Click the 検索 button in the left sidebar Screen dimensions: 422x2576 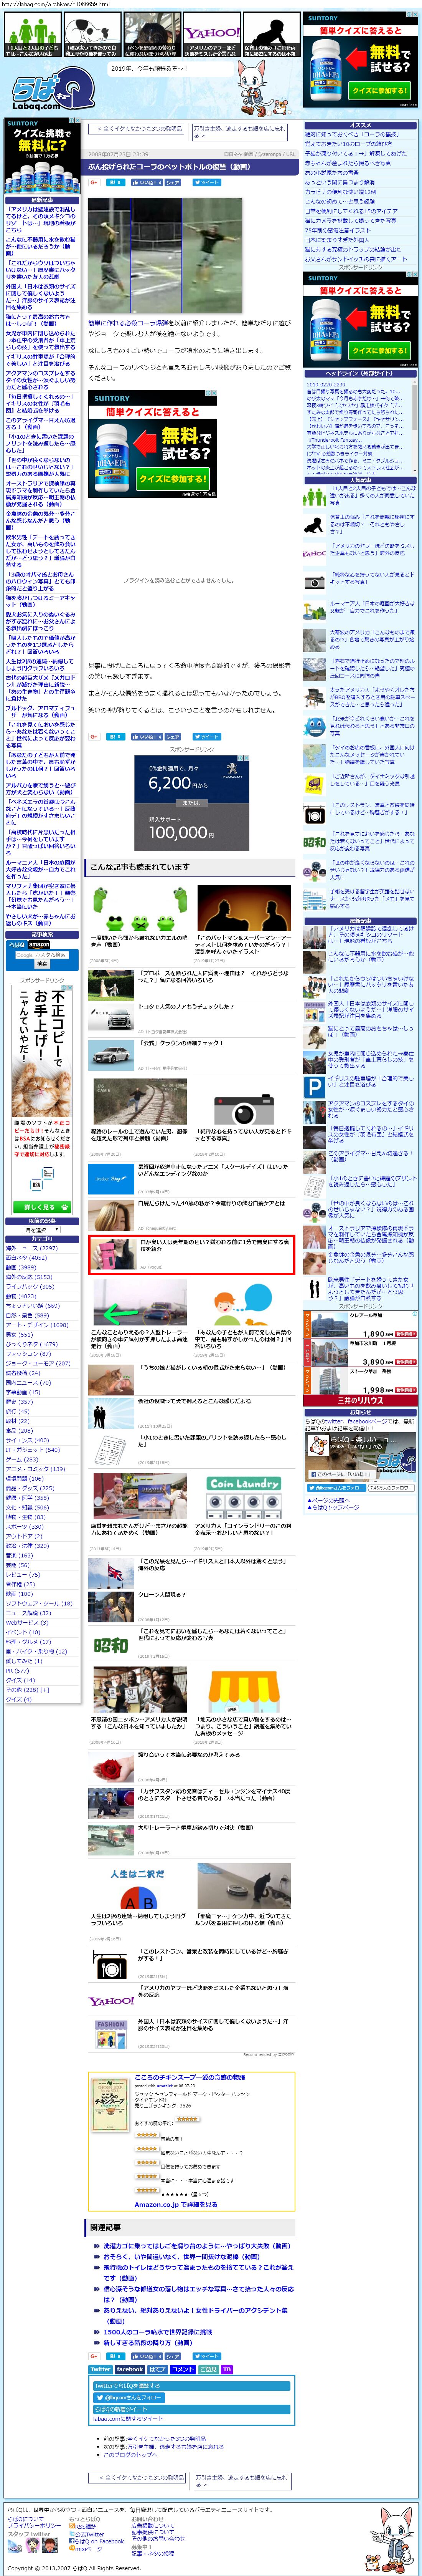tap(42, 964)
